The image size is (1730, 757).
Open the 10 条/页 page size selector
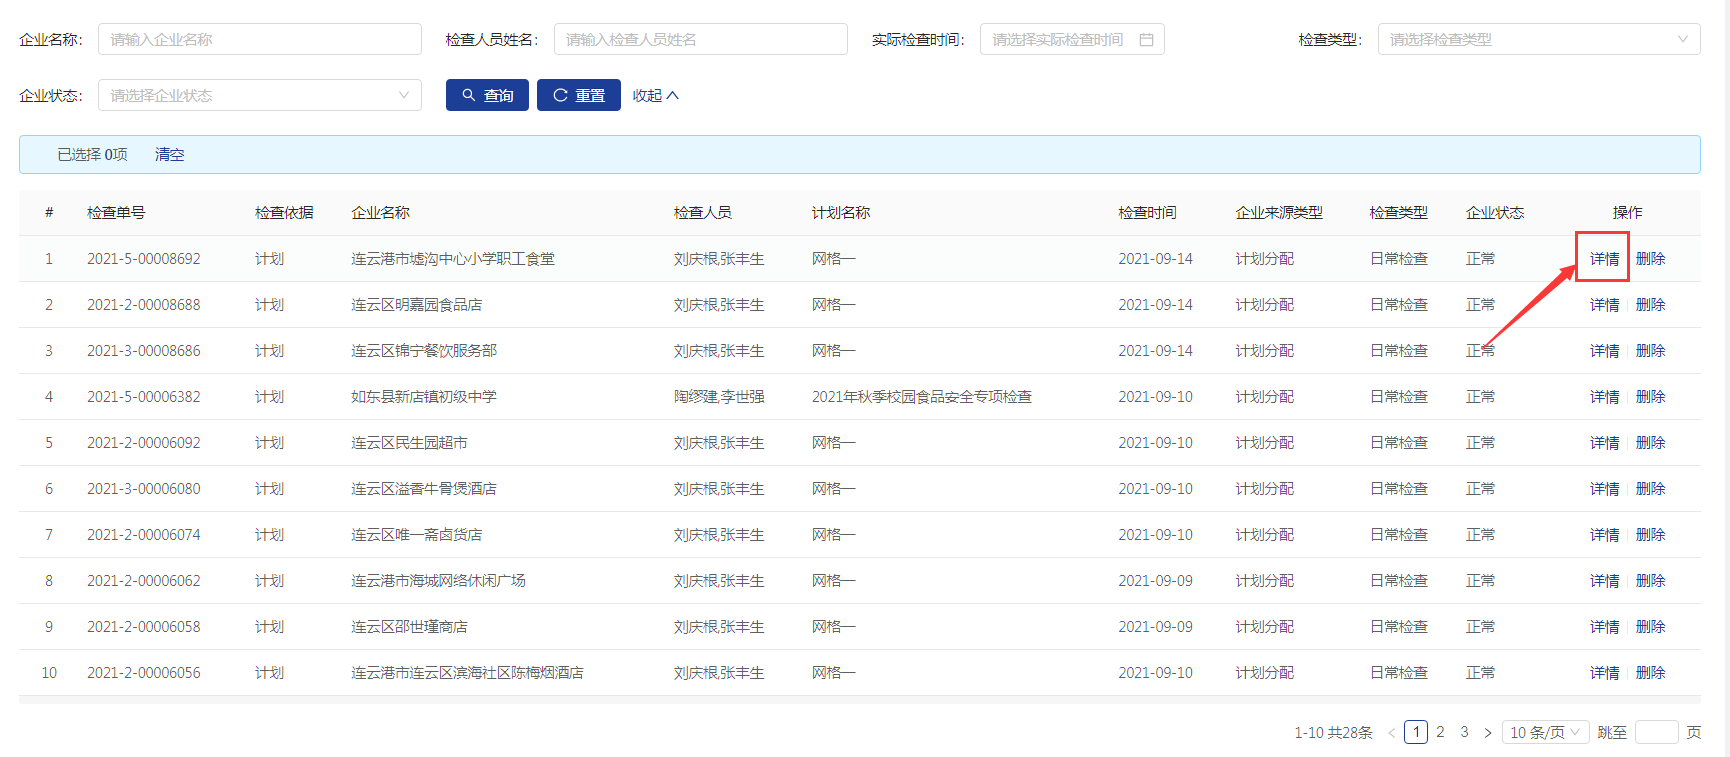[1545, 733]
